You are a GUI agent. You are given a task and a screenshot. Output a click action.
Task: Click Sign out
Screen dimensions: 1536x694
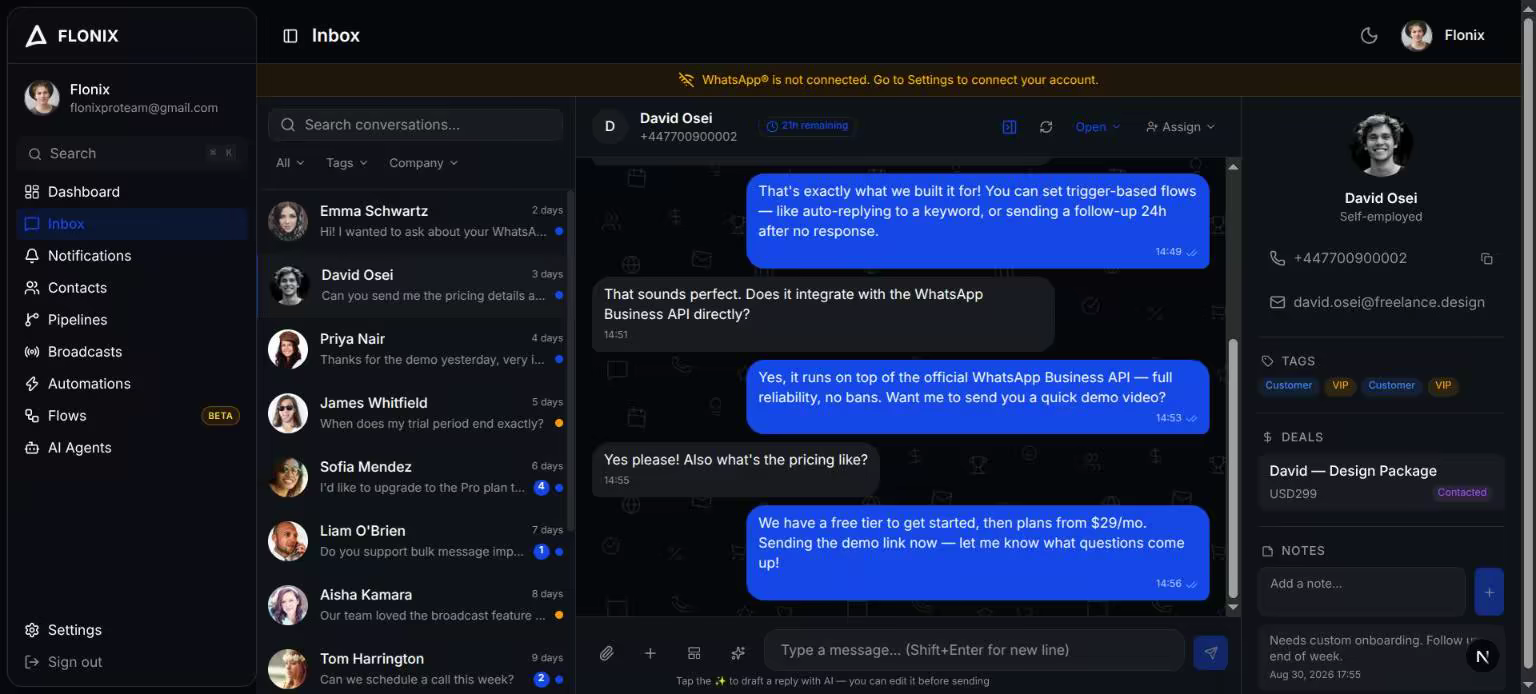point(75,662)
